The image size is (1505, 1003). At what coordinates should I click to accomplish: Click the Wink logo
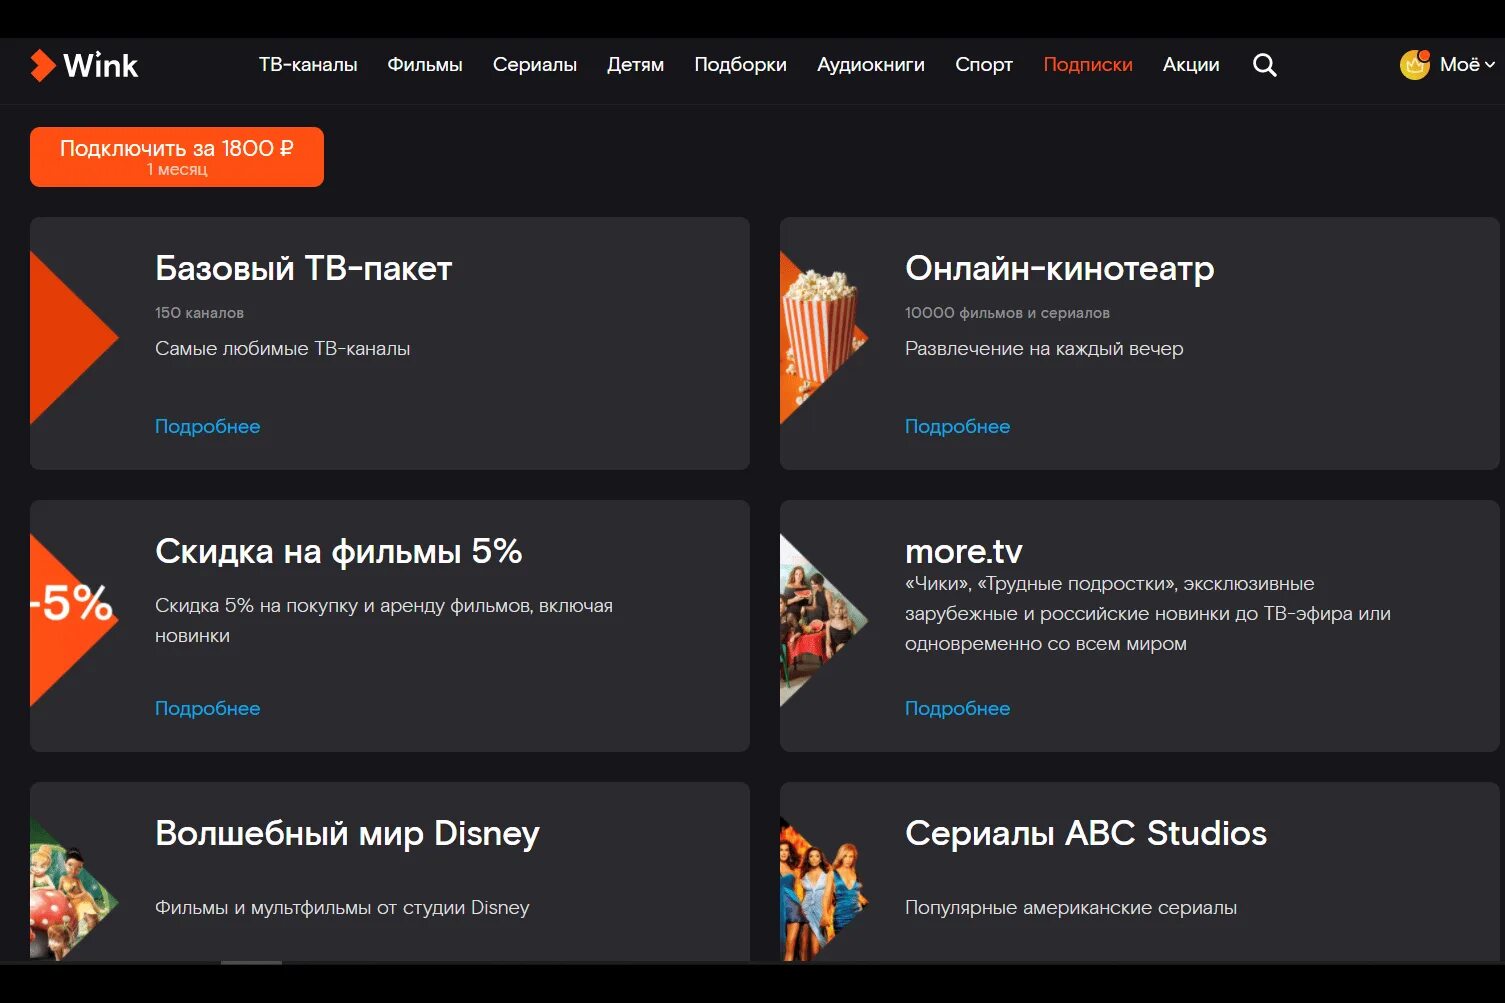[x=84, y=65]
